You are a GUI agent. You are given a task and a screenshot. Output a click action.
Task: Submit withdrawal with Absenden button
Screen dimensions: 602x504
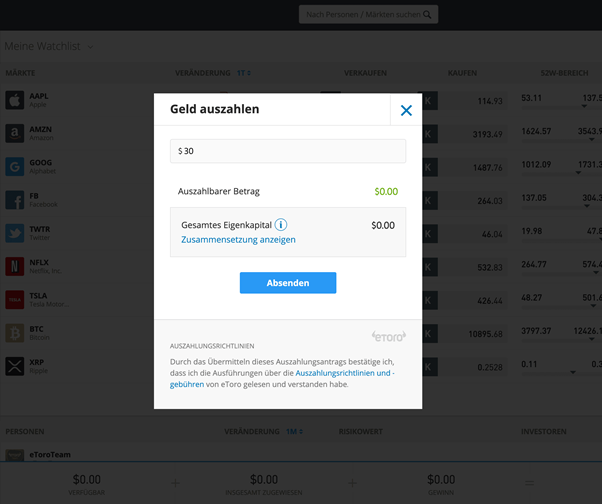[x=288, y=283]
